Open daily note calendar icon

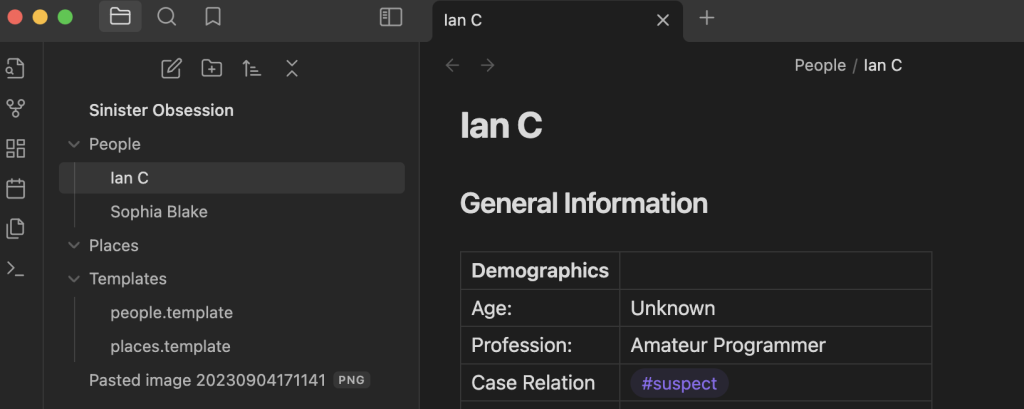point(15,189)
